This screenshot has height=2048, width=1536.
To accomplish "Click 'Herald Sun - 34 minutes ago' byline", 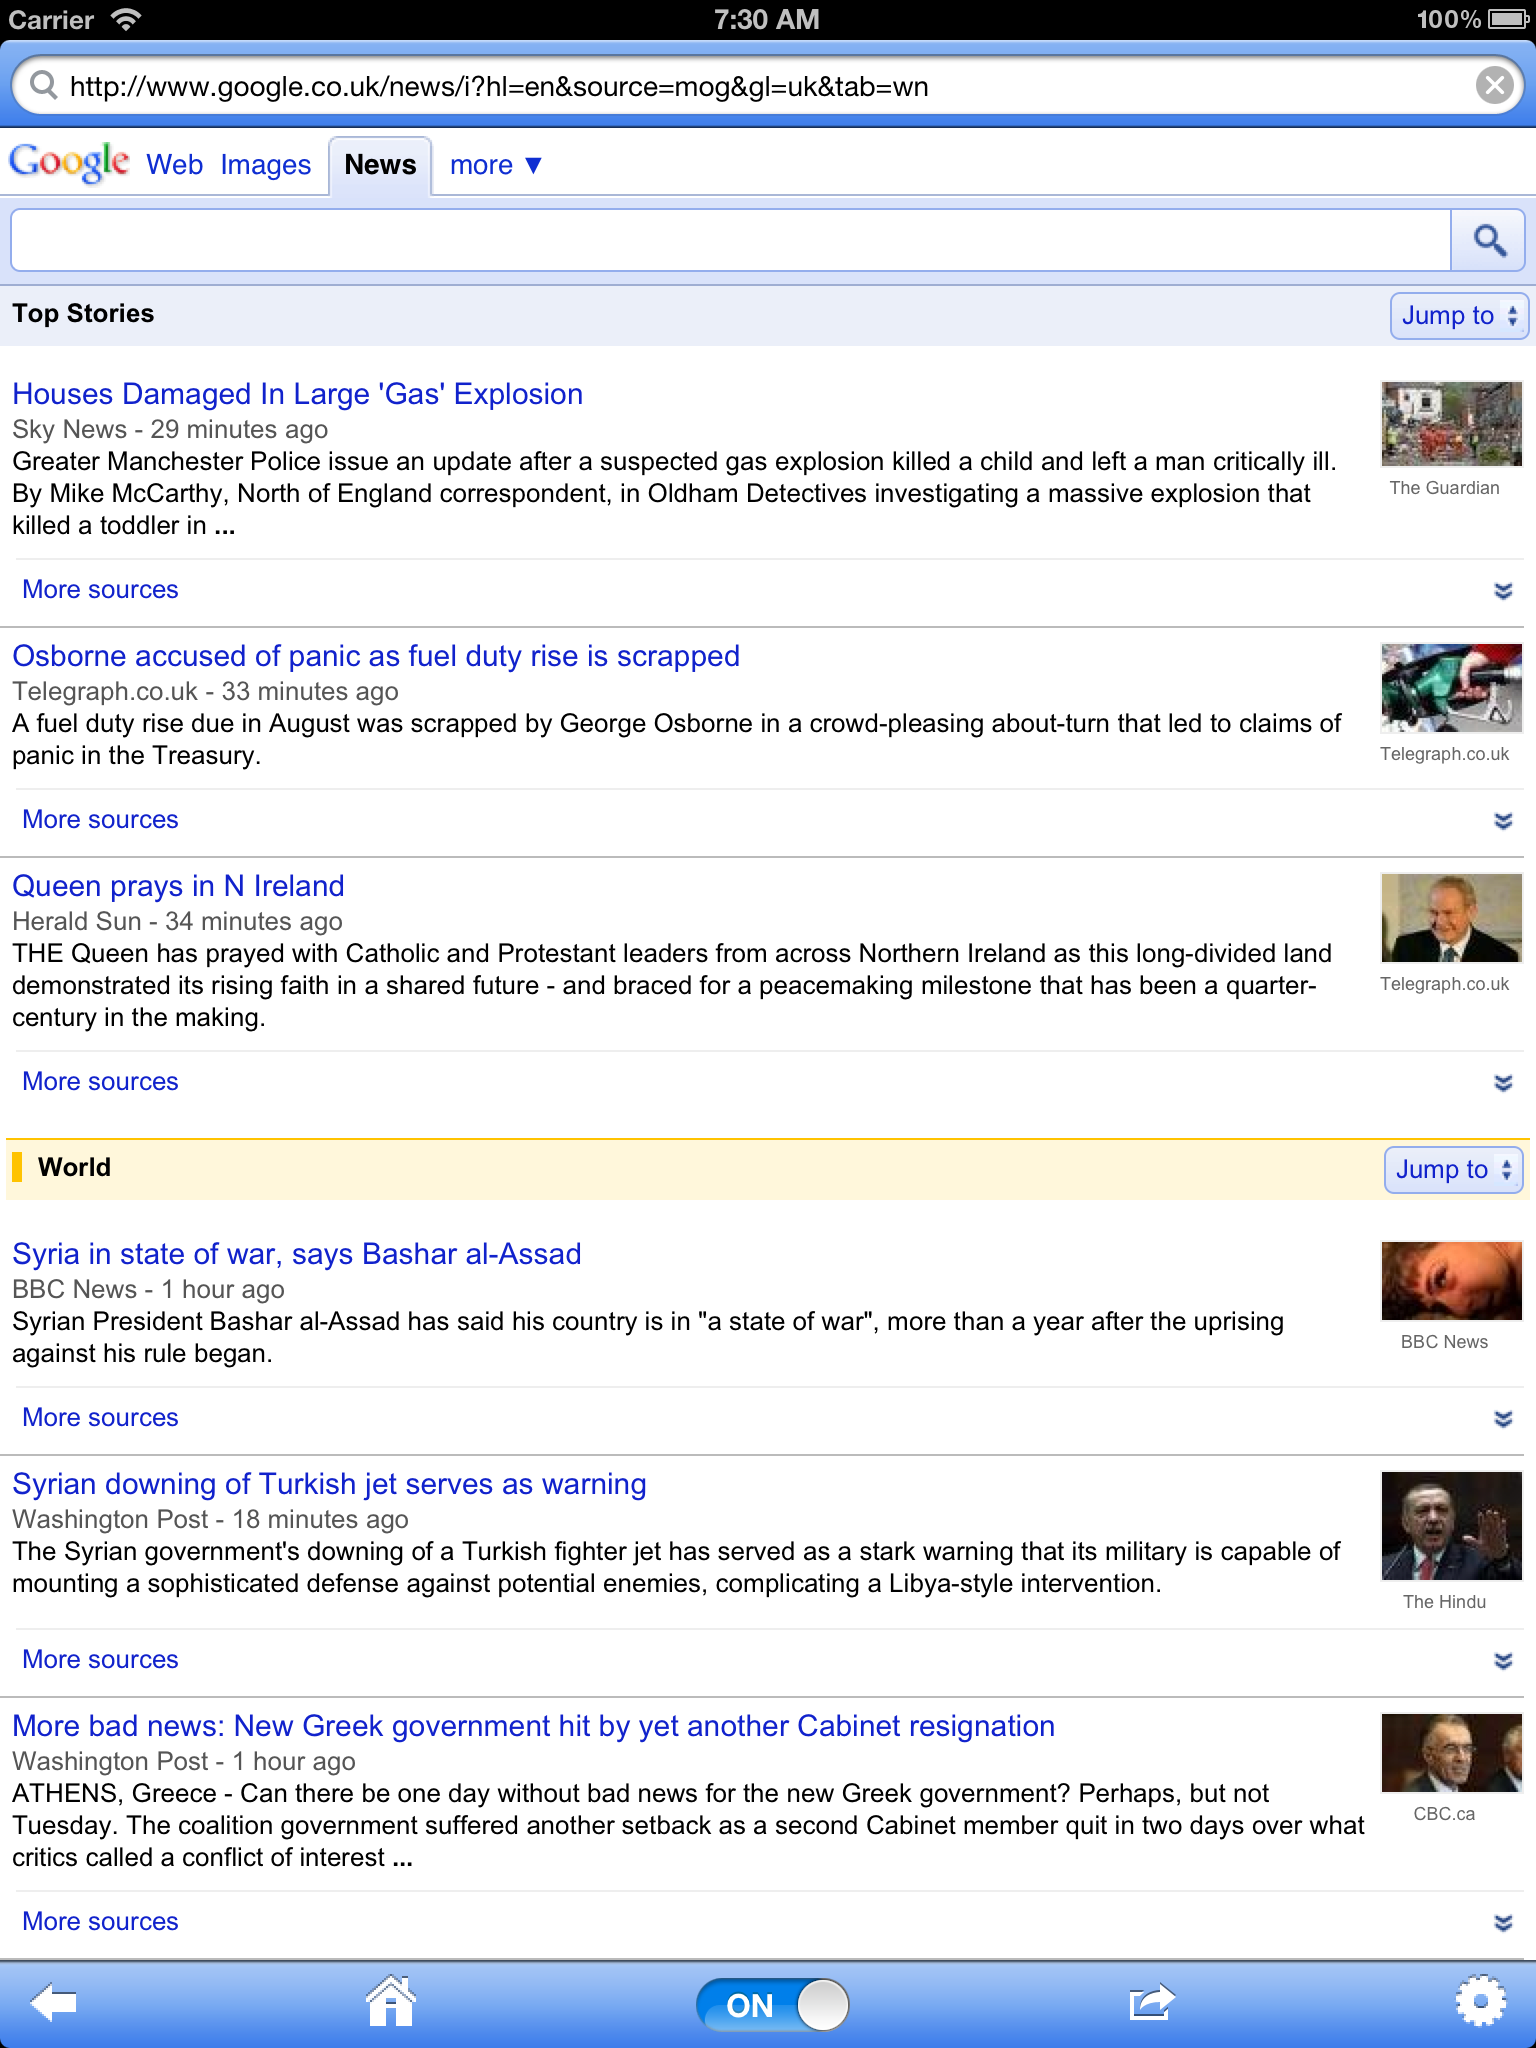I will (x=177, y=921).
